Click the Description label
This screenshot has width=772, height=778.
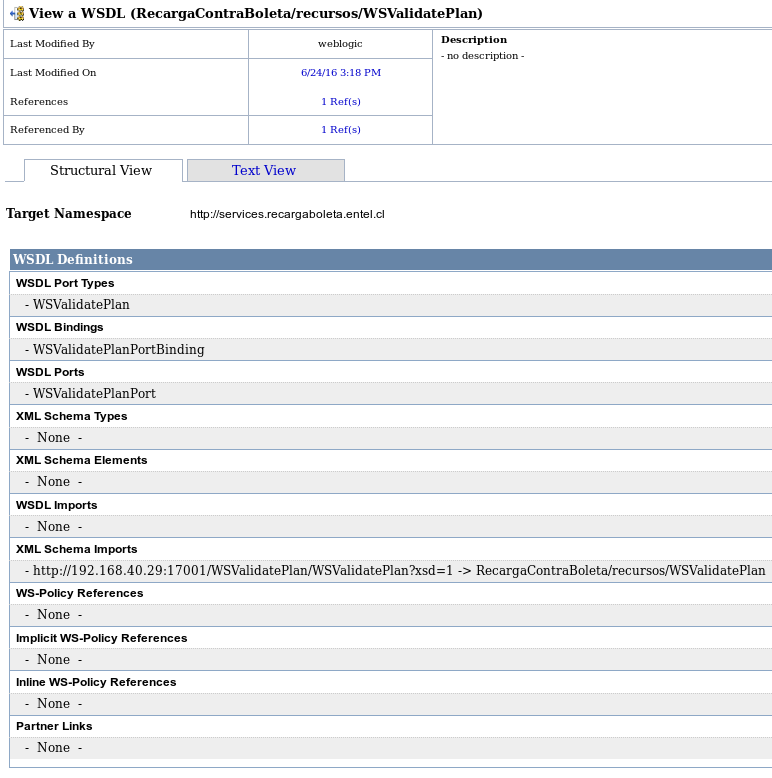tap(474, 40)
